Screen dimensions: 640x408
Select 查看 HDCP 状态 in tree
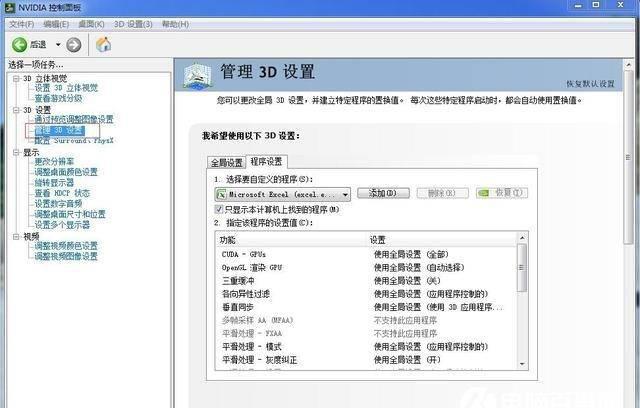[x=62, y=193]
